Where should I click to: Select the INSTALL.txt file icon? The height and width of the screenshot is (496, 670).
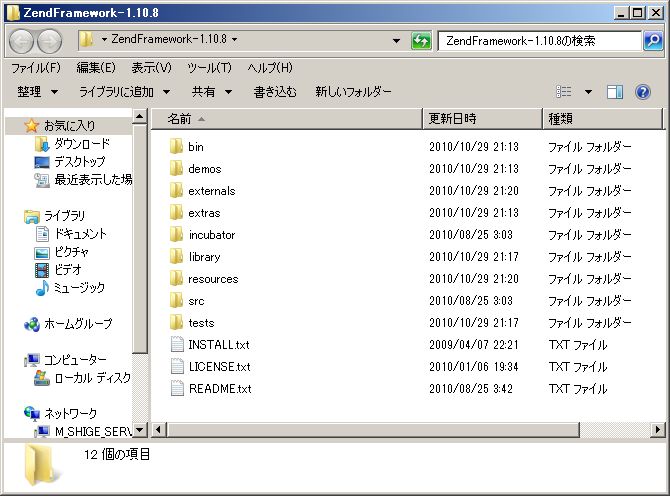[177, 344]
